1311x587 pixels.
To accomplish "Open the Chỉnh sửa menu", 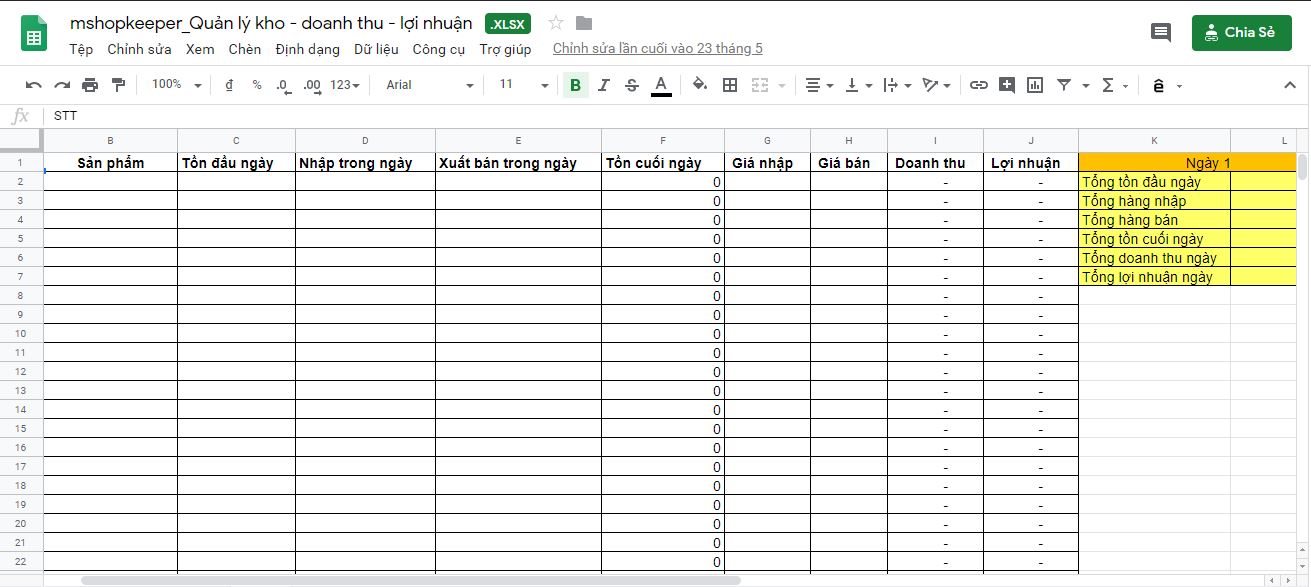I will pos(139,49).
